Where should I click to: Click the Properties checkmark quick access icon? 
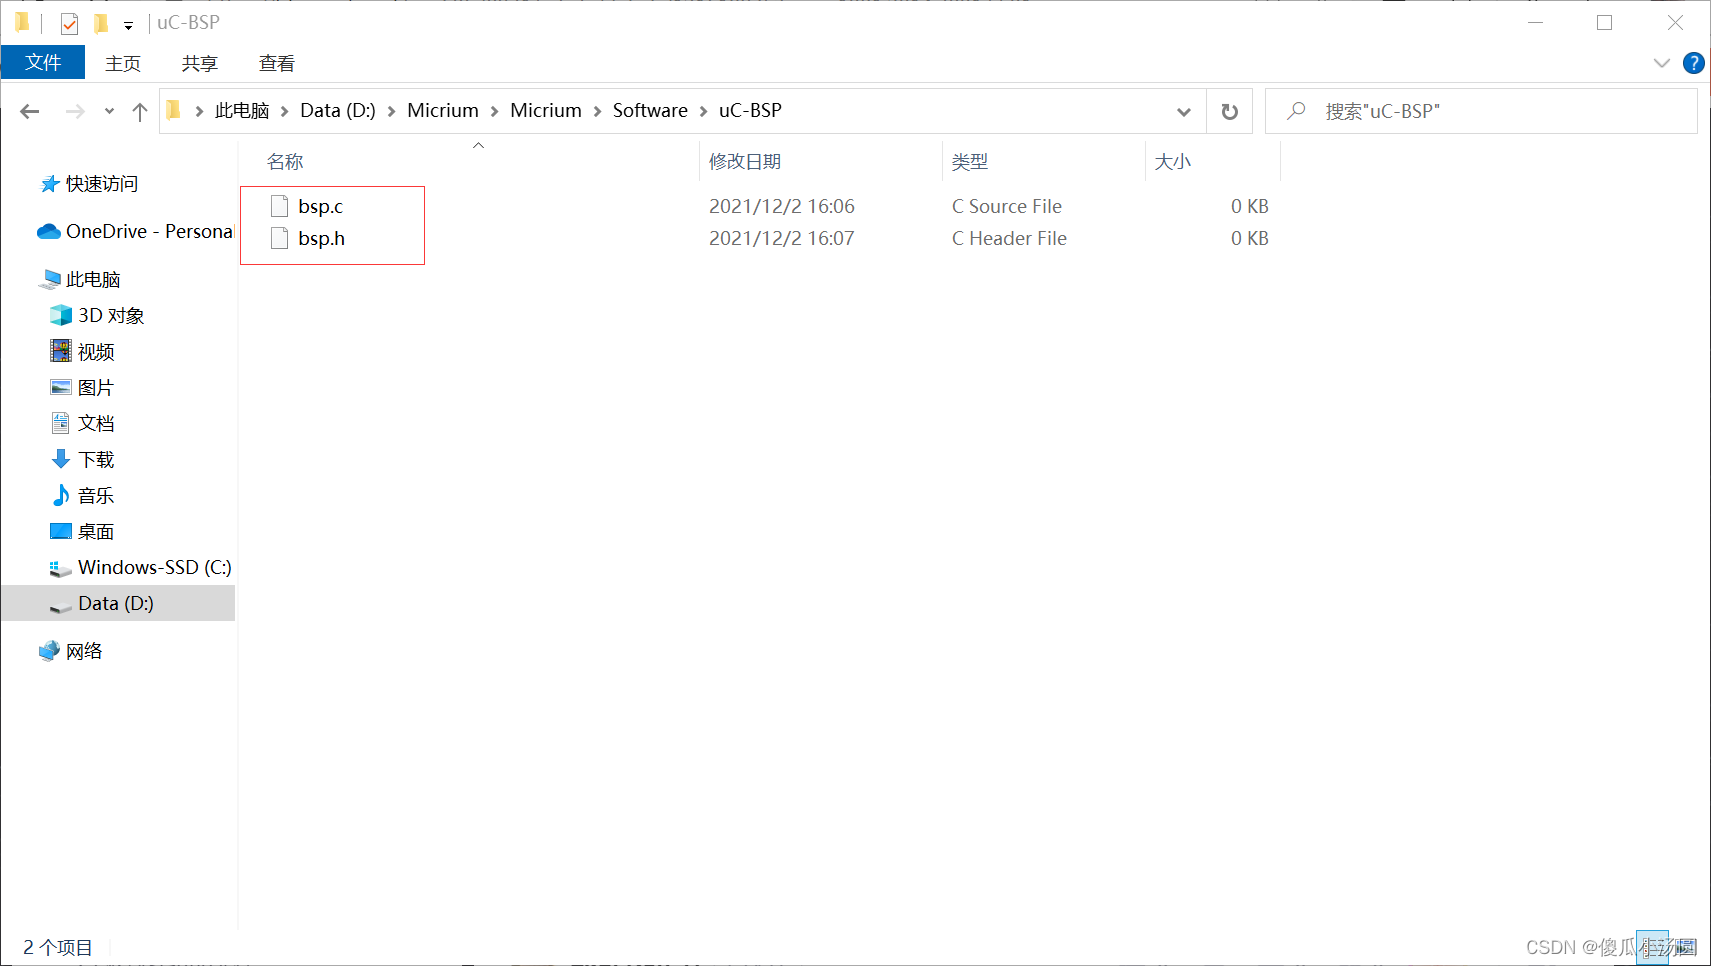tap(69, 23)
